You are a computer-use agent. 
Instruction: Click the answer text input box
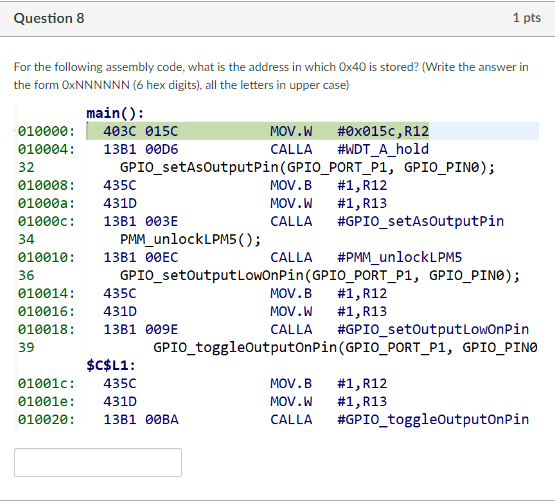98,462
